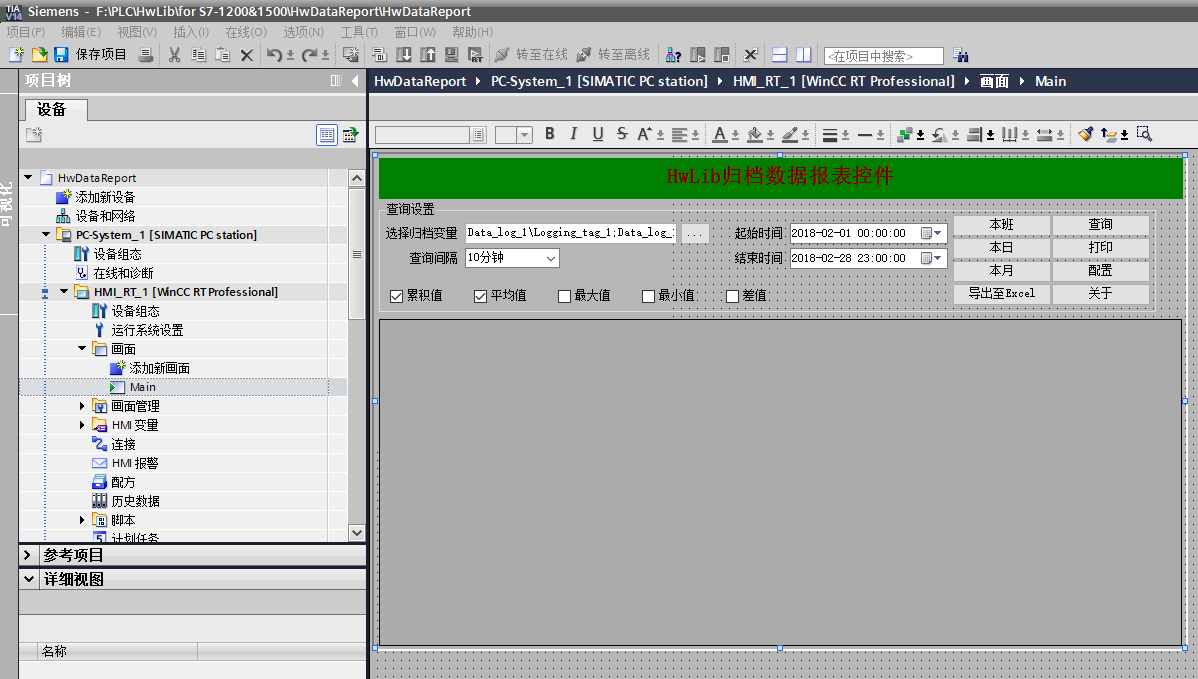
Task: Open the 插入(I) menu
Action: click(191, 32)
